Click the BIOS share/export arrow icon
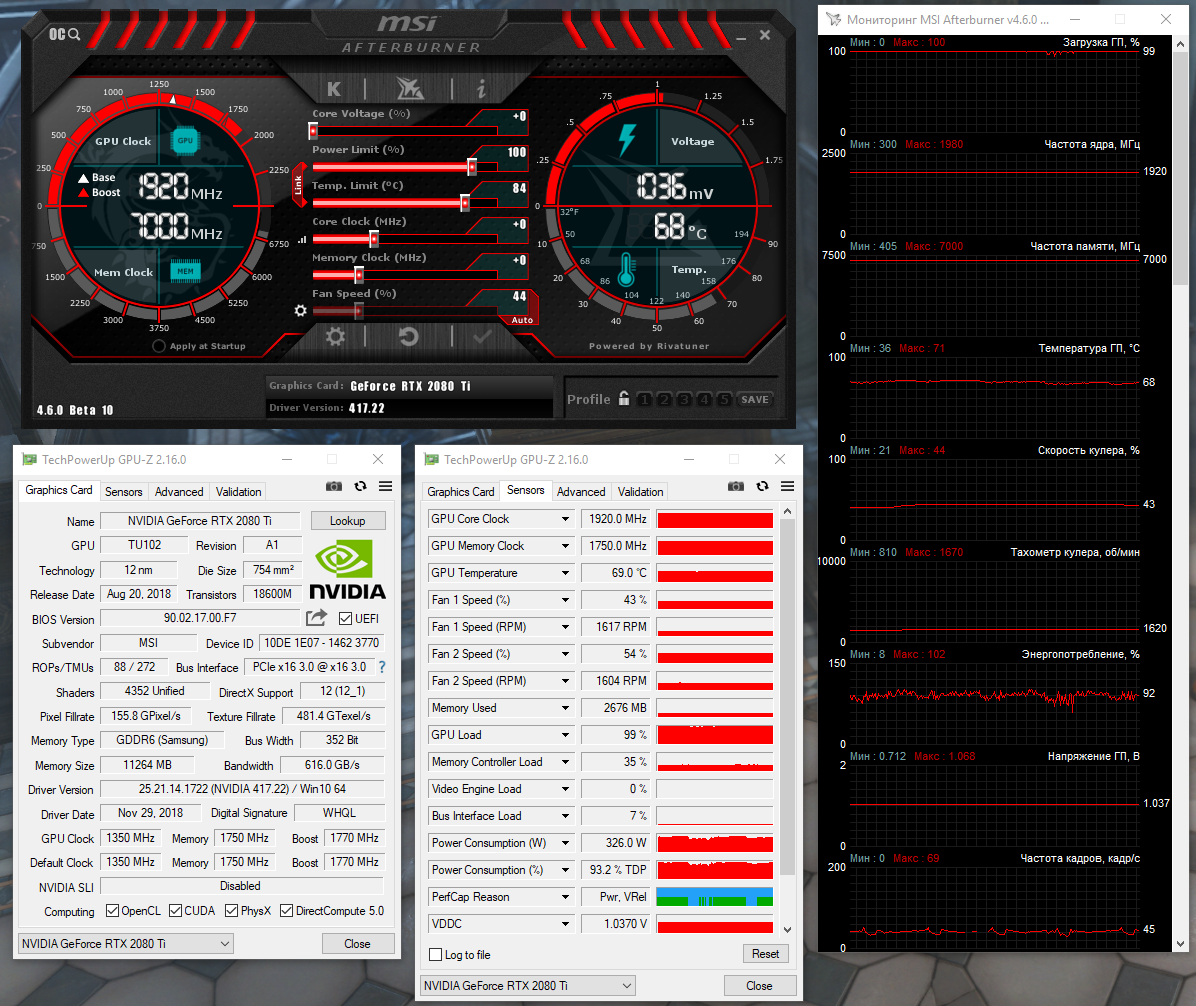This screenshot has height=1006, width=1196. [x=317, y=618]
